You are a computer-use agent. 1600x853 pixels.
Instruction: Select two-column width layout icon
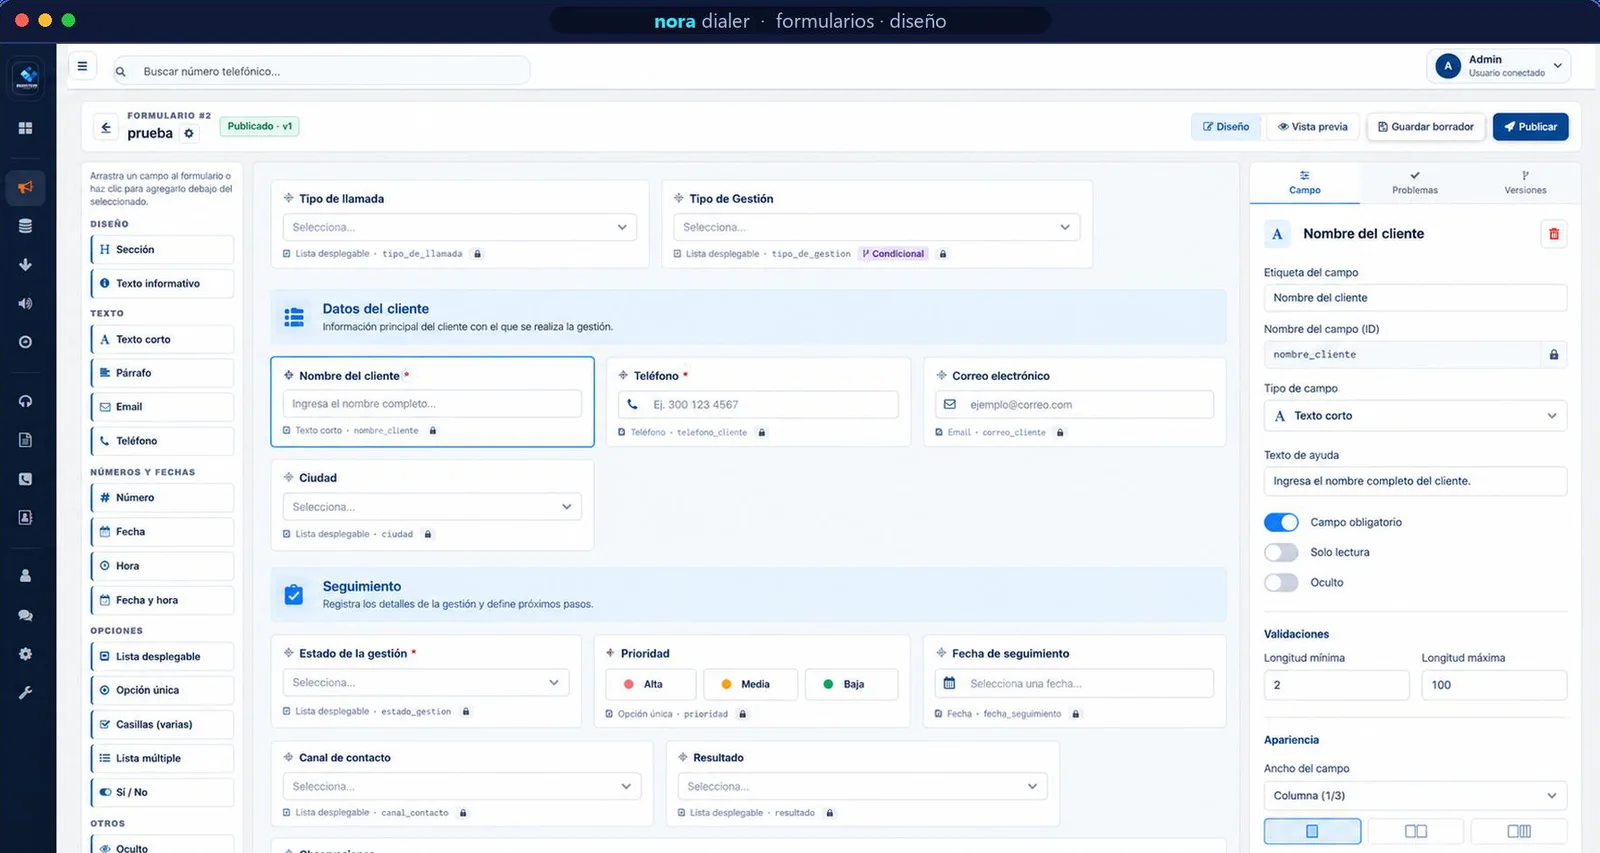(1415, 831)
